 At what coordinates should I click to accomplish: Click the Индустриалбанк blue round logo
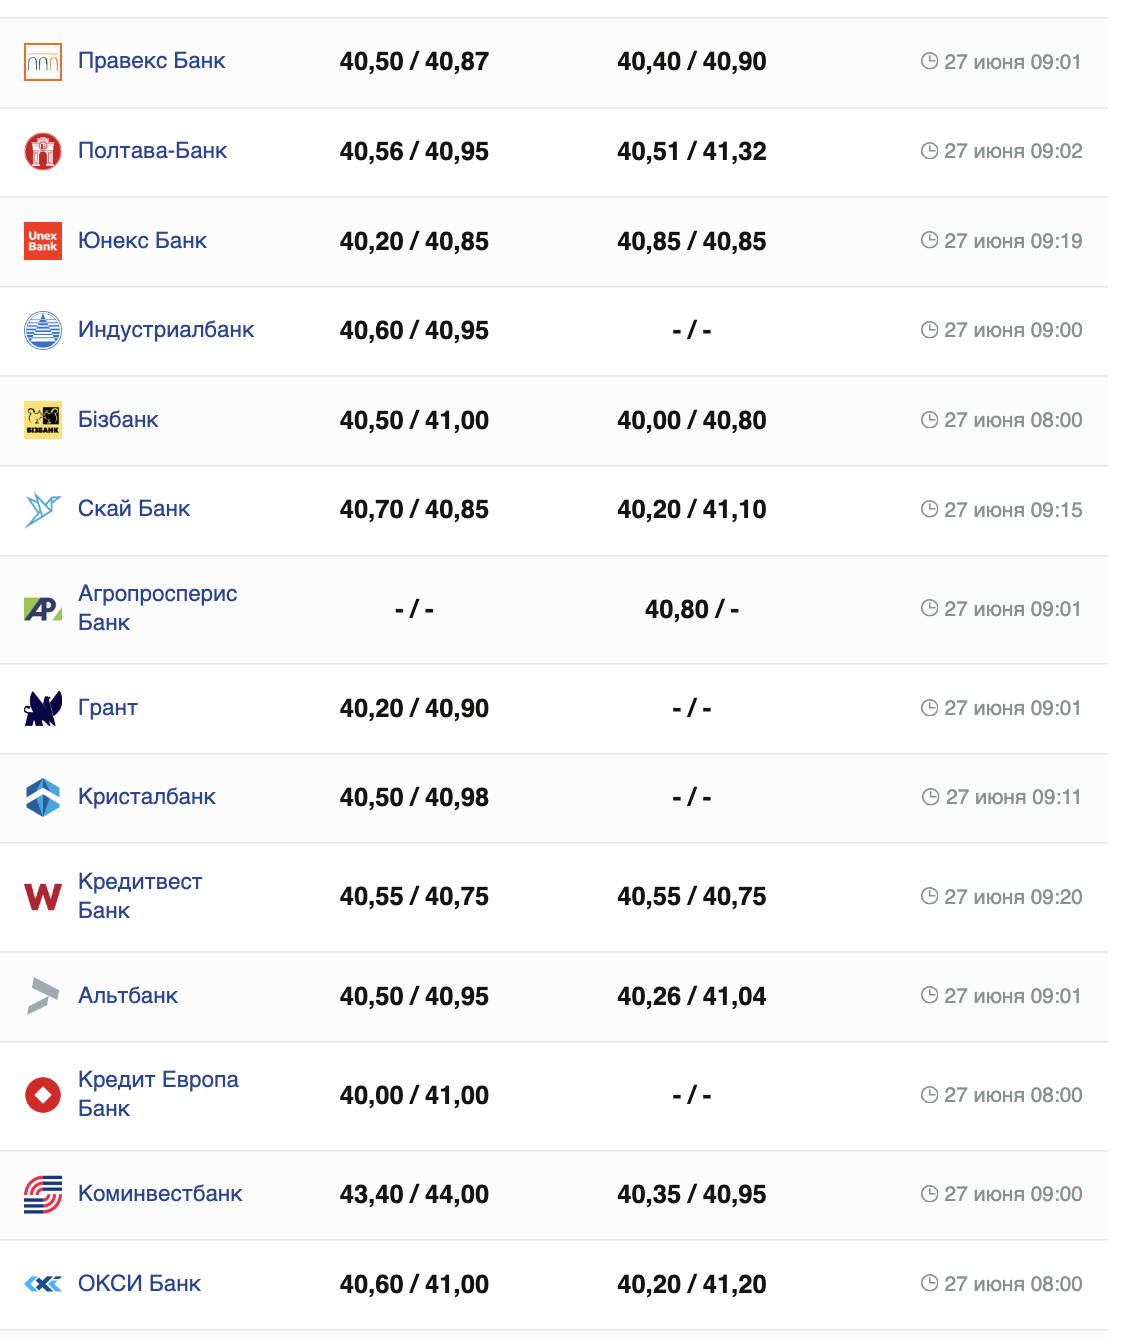tap(43, 330)
